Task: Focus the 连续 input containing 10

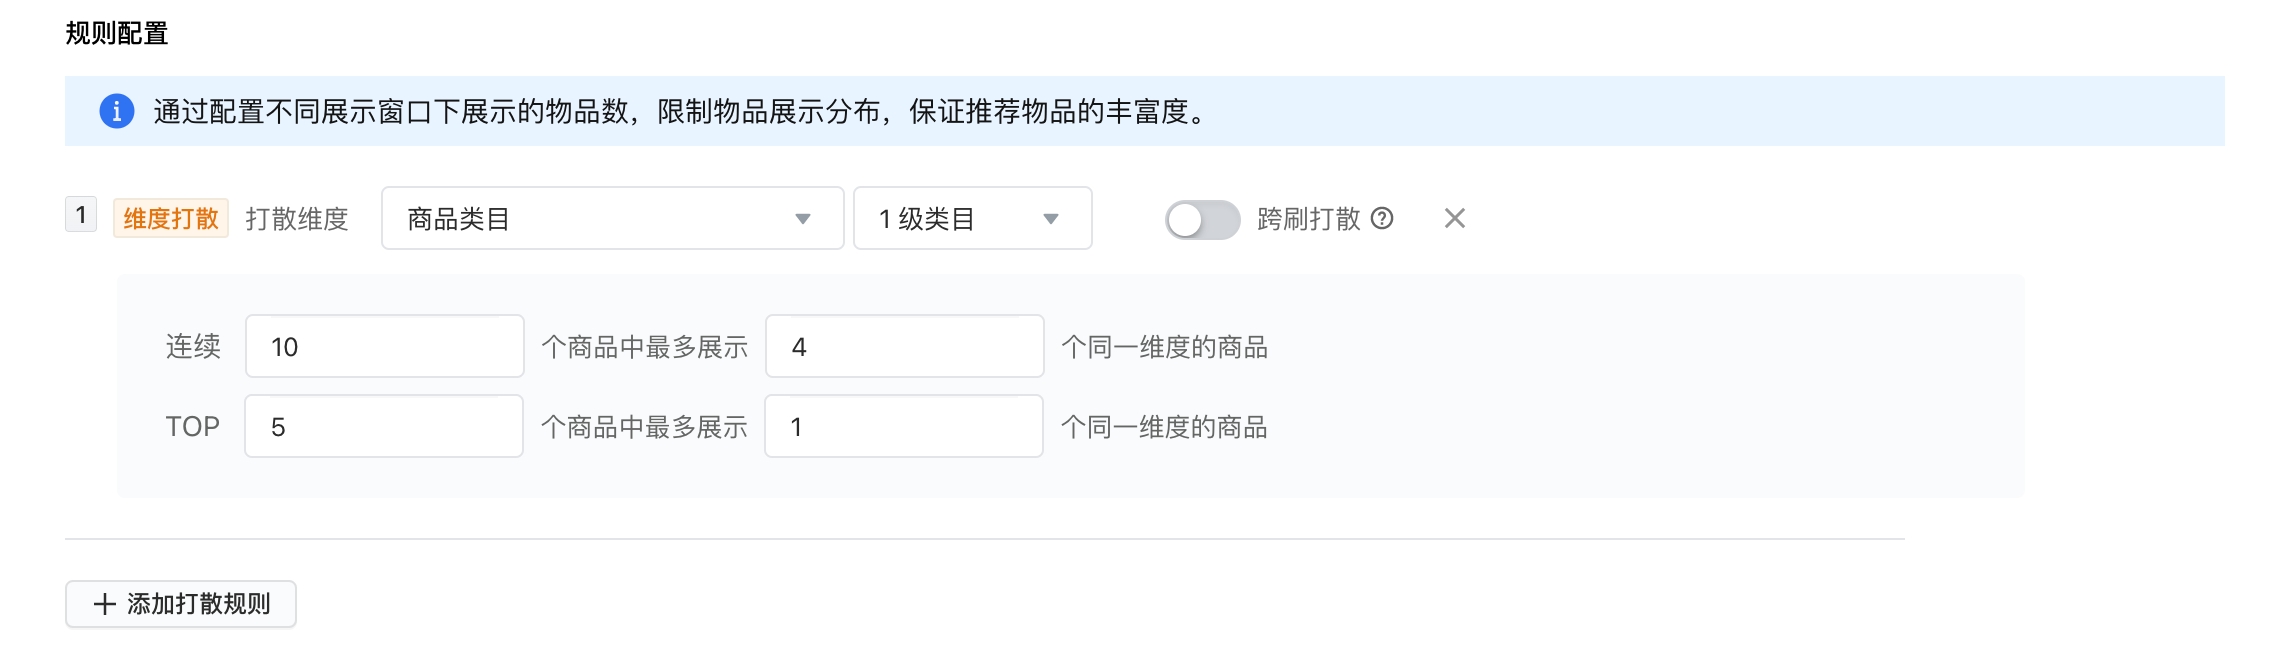Action: [385, 346]
